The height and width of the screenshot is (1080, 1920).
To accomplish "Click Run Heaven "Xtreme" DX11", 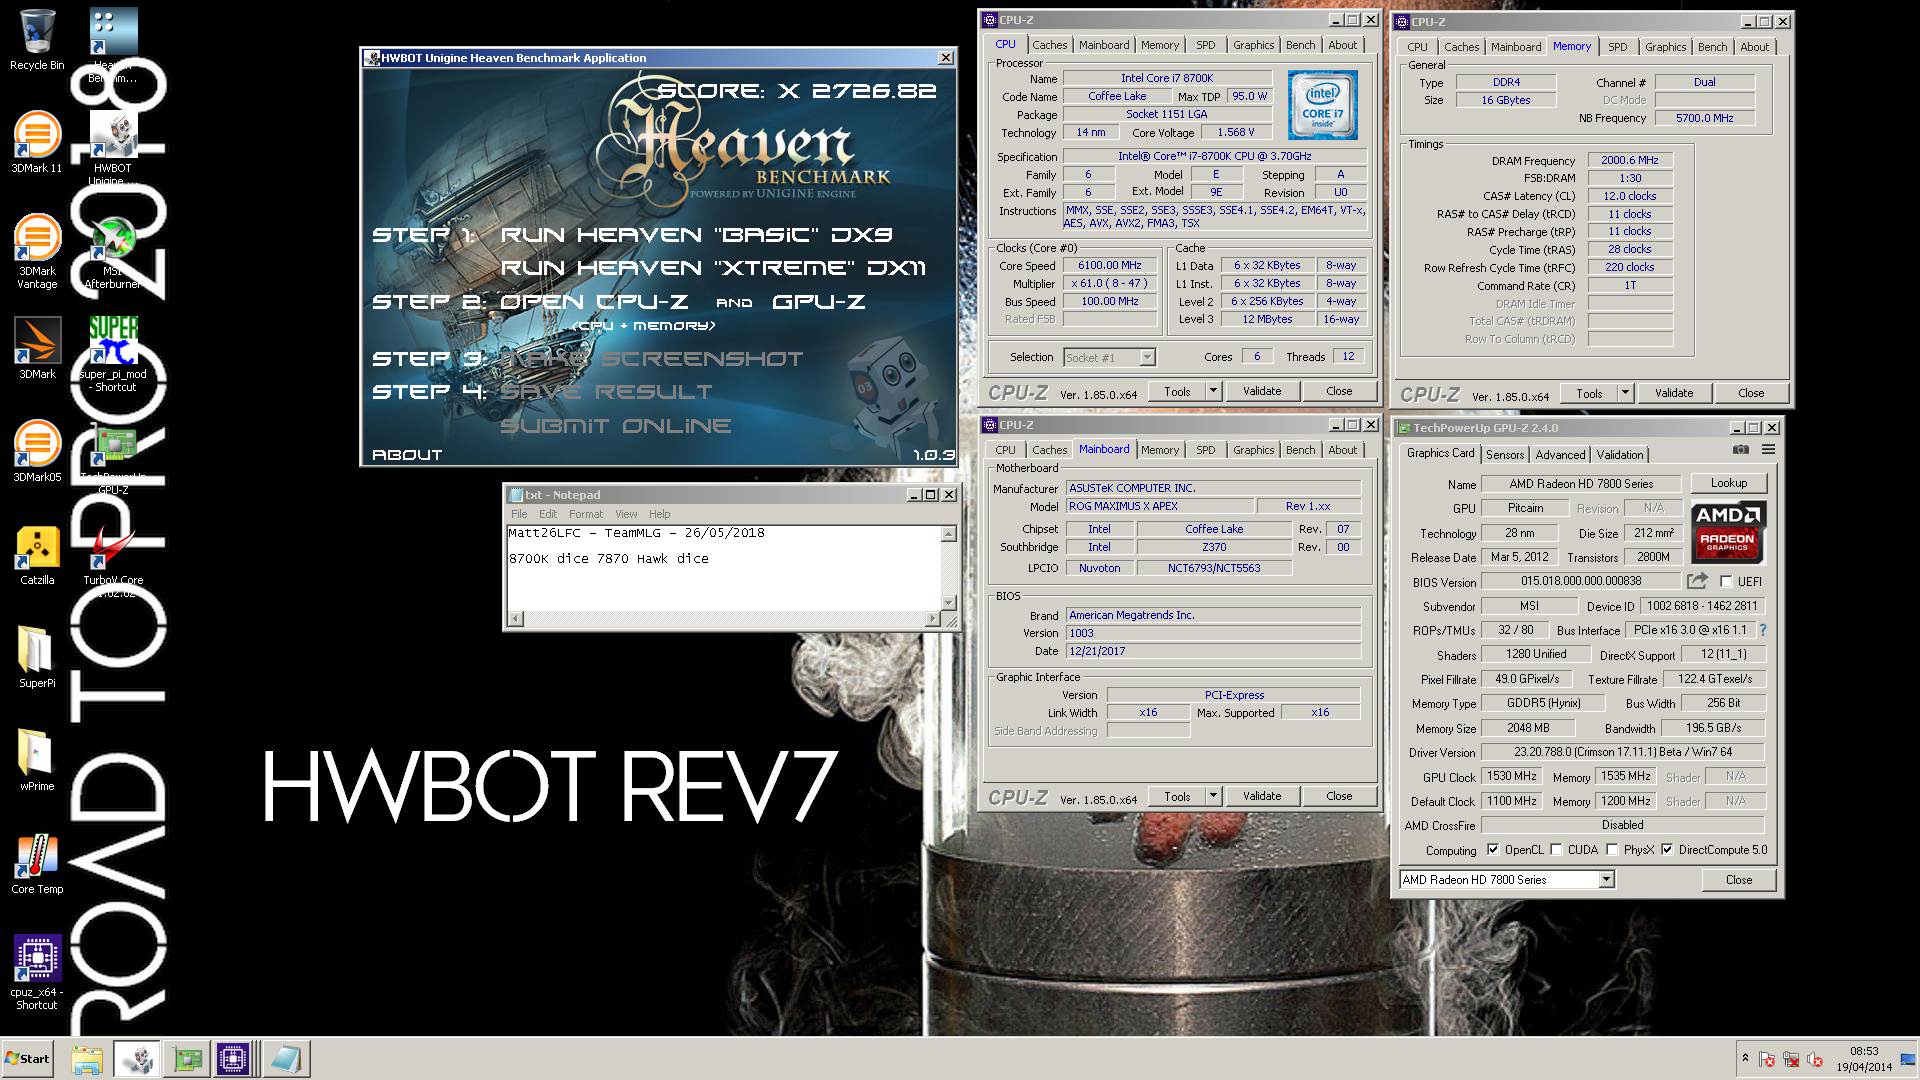I will pos(713,268).
